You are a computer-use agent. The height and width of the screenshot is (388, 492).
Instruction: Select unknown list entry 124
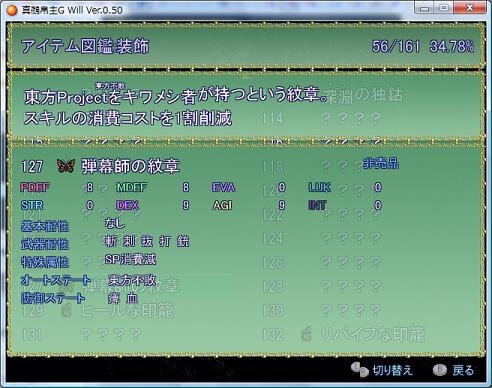pyautogui.click(x=321, y=238)
